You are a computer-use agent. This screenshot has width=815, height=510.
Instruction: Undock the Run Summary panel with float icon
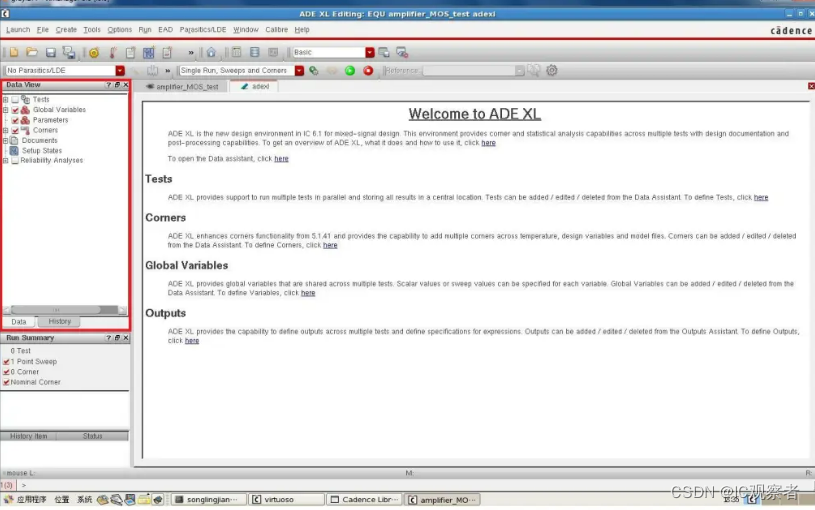[117, 337]
